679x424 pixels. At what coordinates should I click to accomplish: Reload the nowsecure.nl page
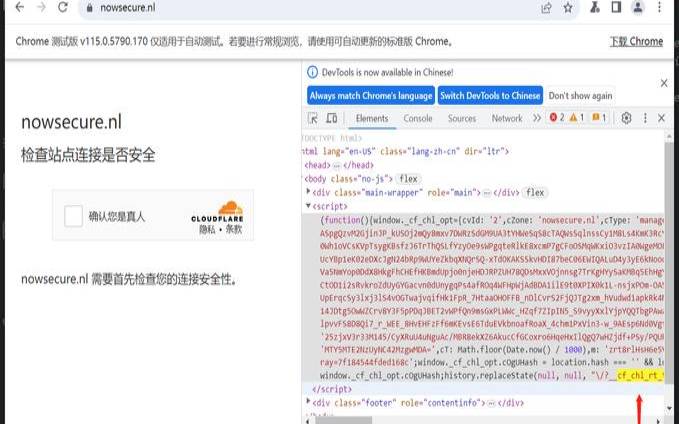(x=63, y=7)
